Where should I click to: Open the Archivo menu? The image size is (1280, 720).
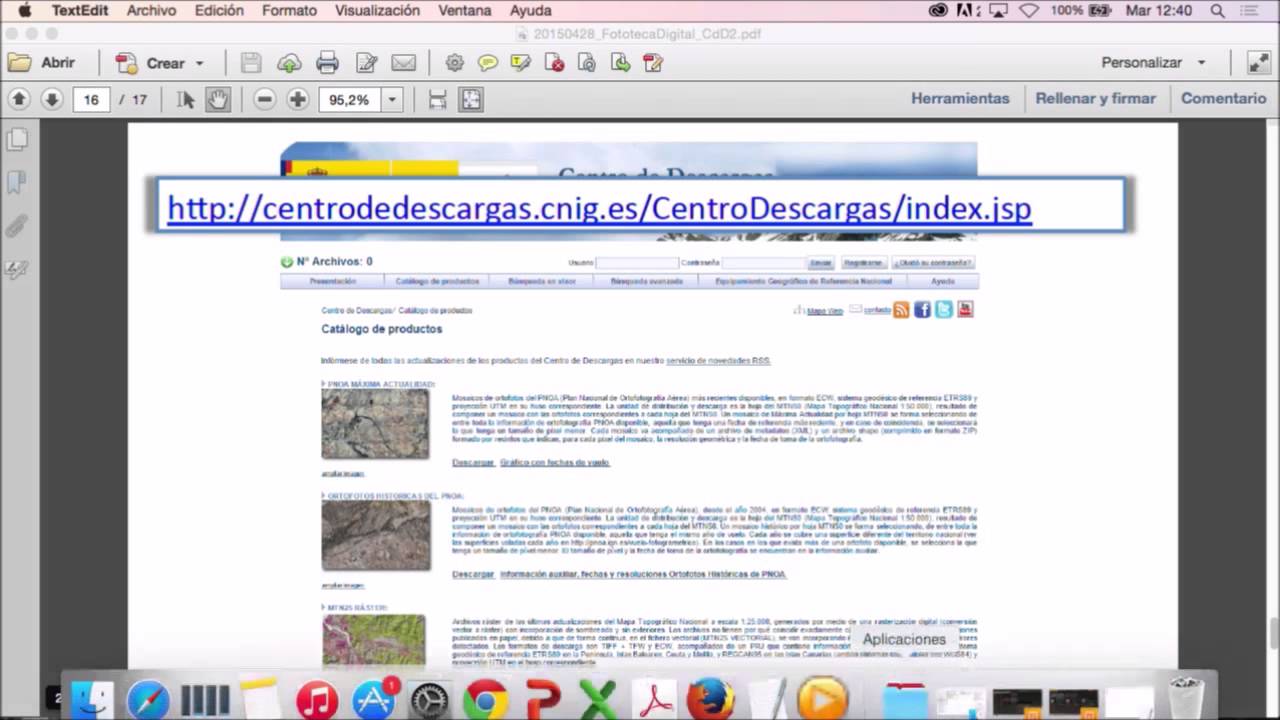(151, 10)
